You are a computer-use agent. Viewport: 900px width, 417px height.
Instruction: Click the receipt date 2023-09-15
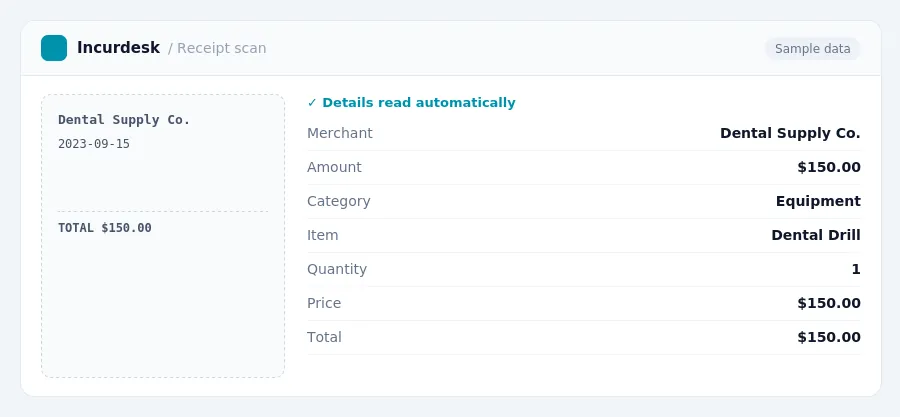point(94,144)
